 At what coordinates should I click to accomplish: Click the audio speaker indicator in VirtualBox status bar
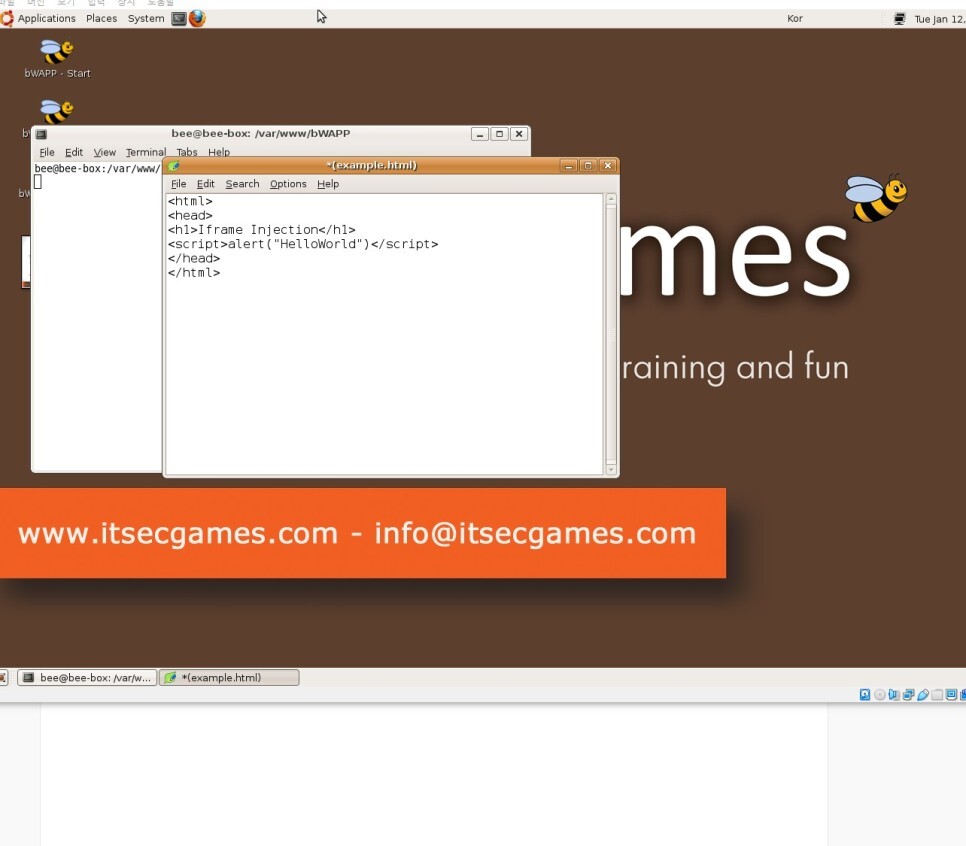click(x=894, y=695)
